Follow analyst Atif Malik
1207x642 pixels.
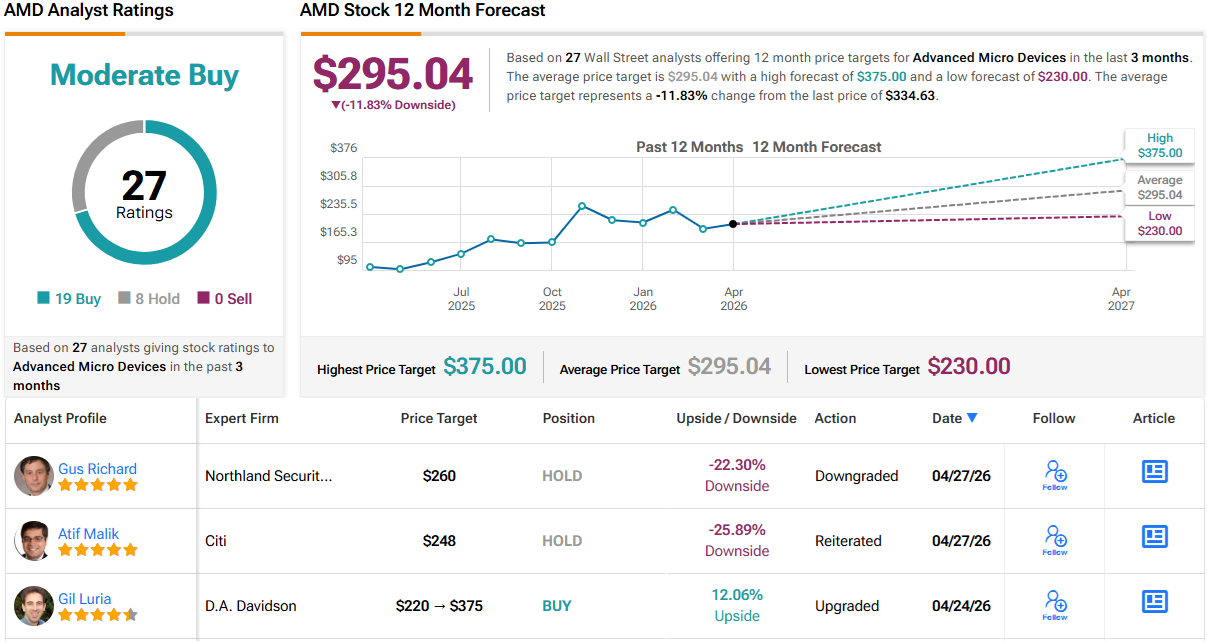(1054, 538)
